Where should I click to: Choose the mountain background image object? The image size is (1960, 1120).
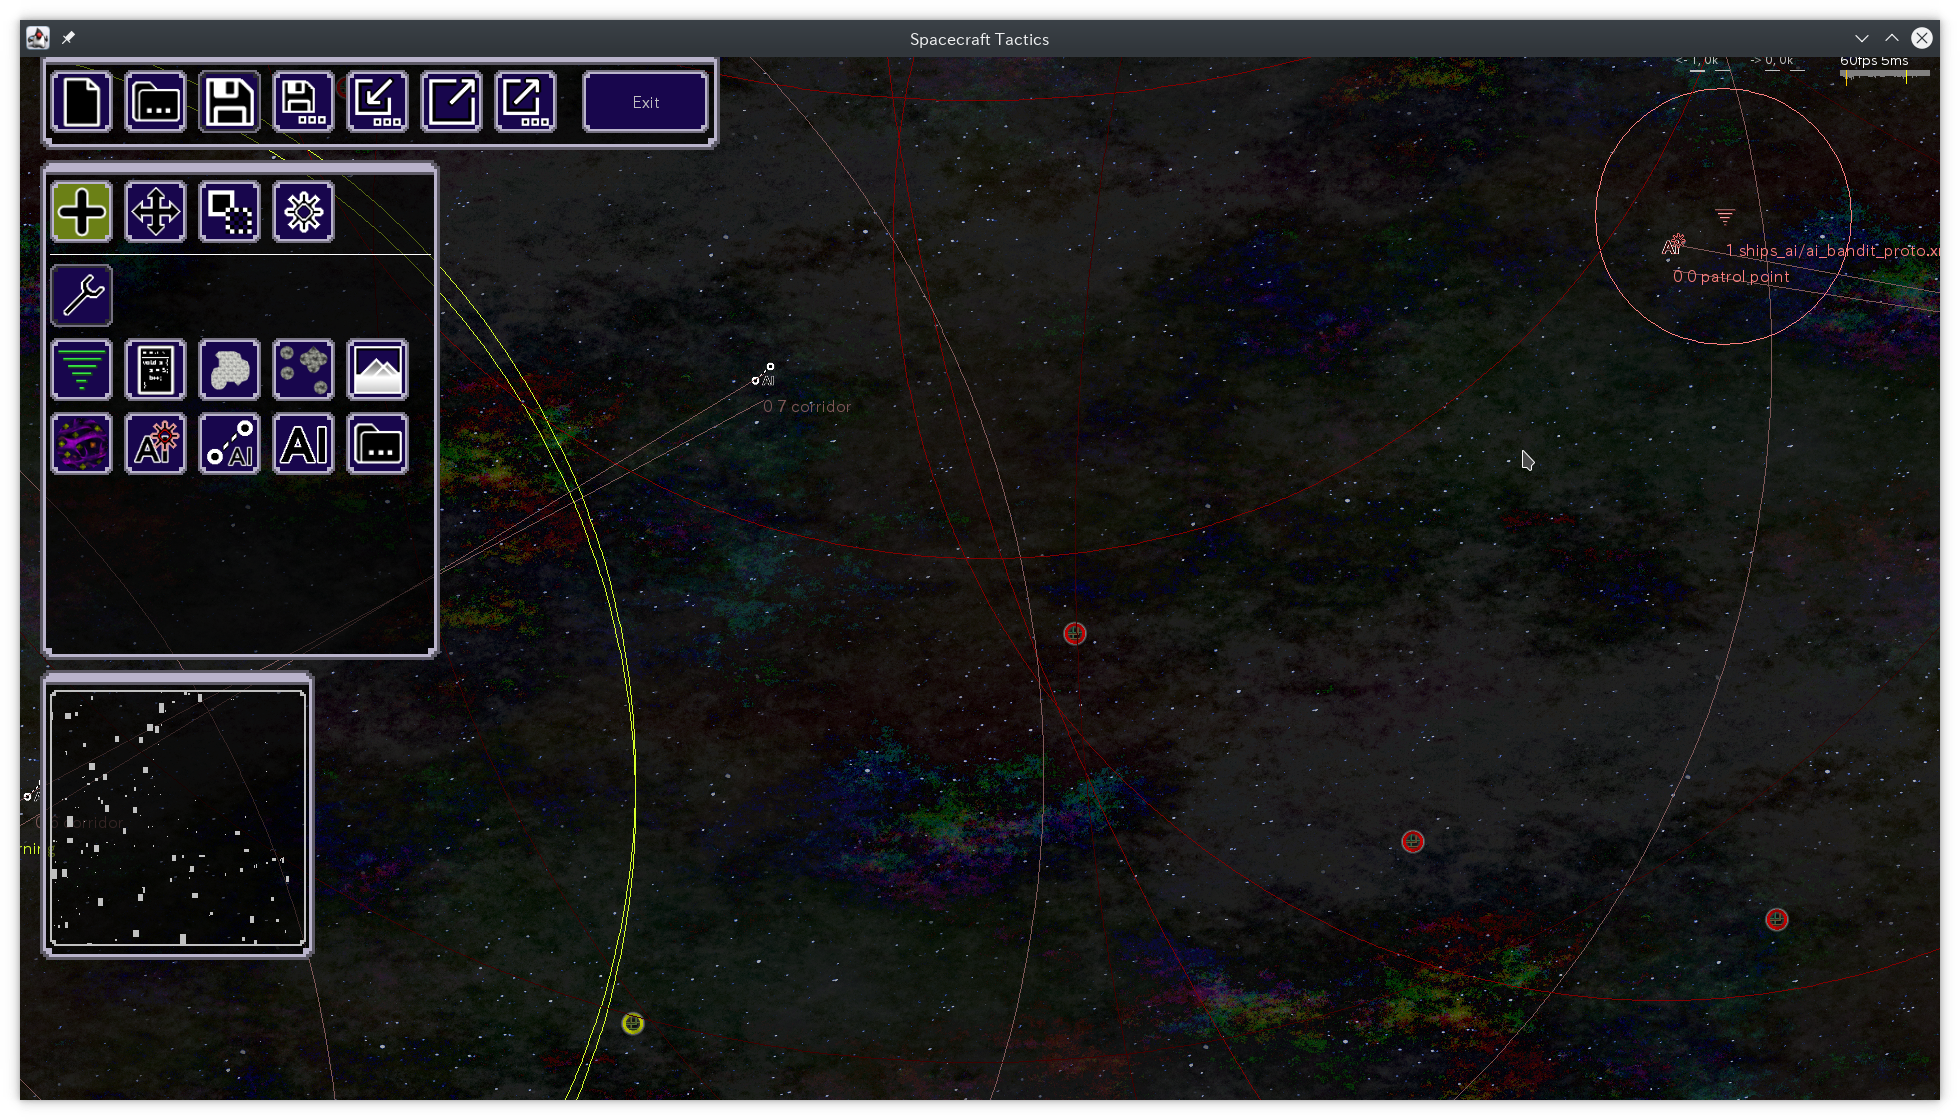[x=378, y=370]
